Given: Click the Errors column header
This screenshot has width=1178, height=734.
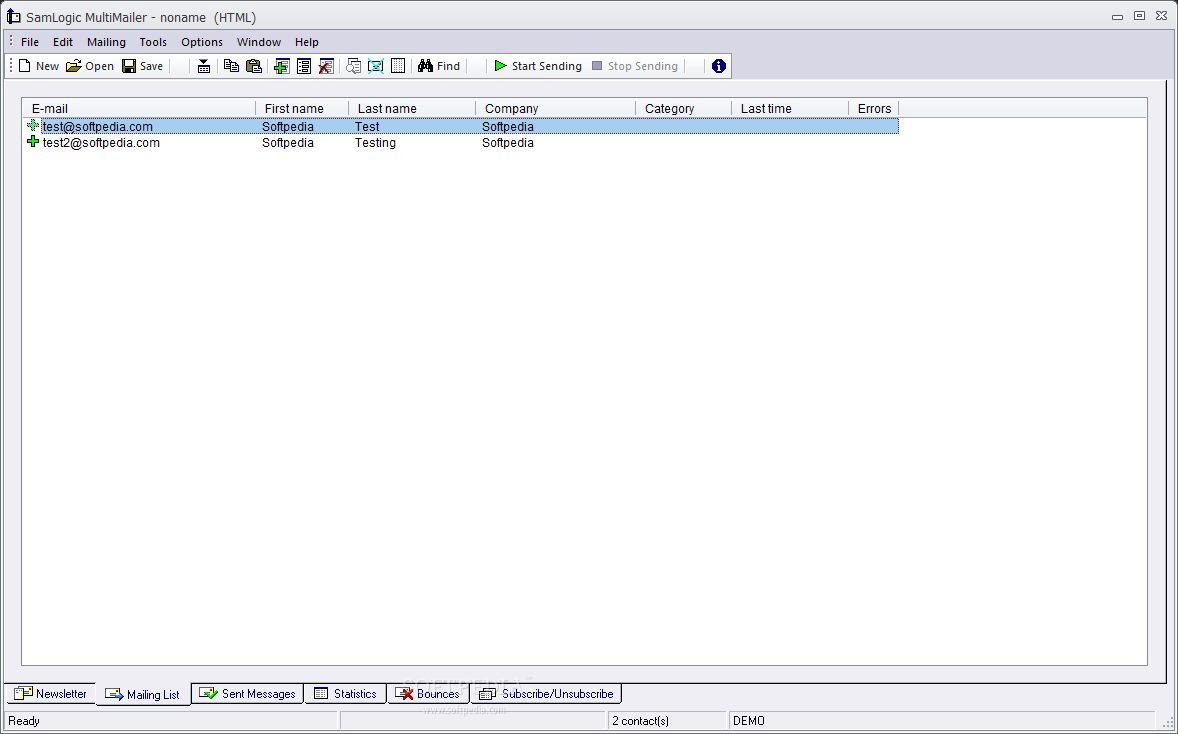Looking at the screenshot, I should [x=874, y=108].
